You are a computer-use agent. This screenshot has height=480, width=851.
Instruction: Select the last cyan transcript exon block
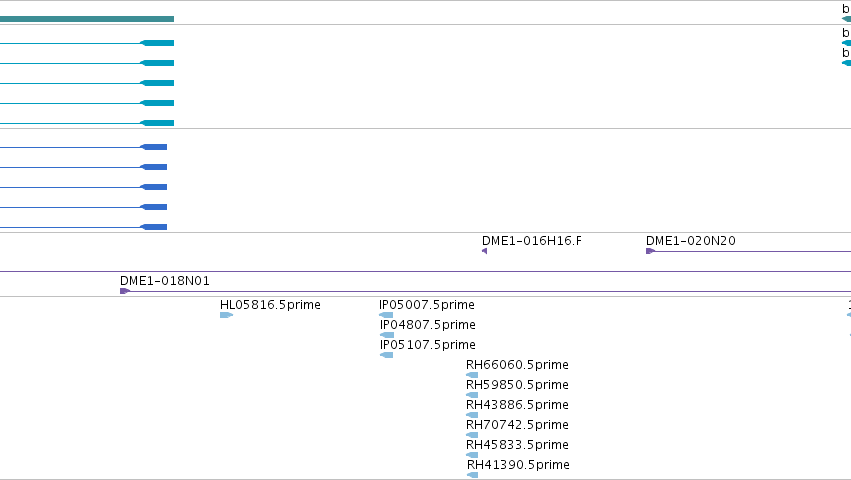tap(157, 123)
